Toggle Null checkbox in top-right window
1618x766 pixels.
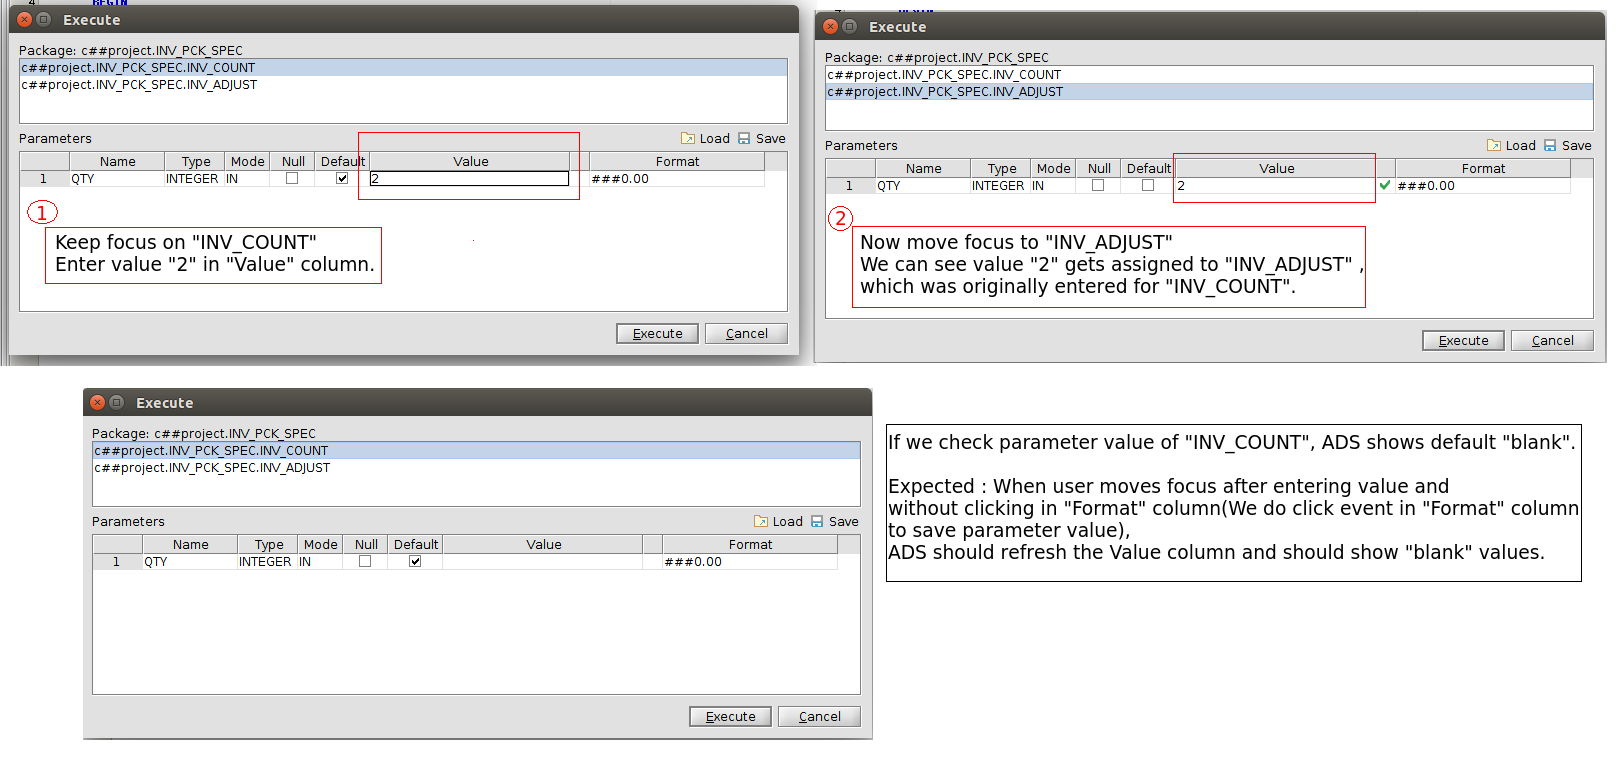(x=1098, y=185)
